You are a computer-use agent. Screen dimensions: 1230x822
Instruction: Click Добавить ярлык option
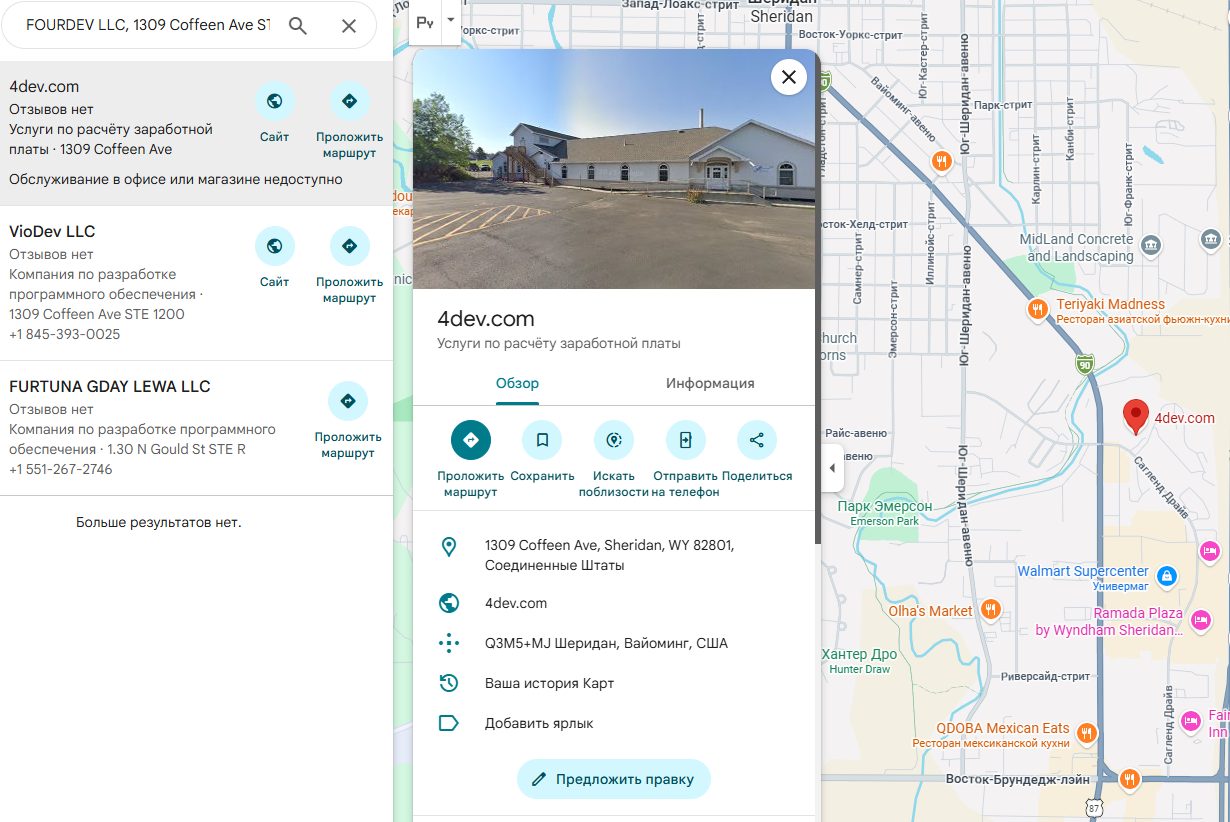click(539, 723)
